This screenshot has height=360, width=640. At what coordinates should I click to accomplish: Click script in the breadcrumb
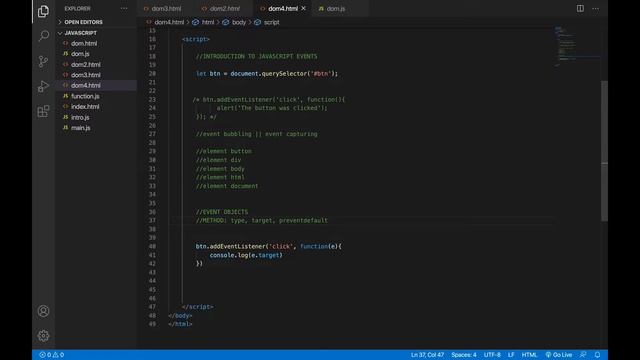[x=271, y=22]
